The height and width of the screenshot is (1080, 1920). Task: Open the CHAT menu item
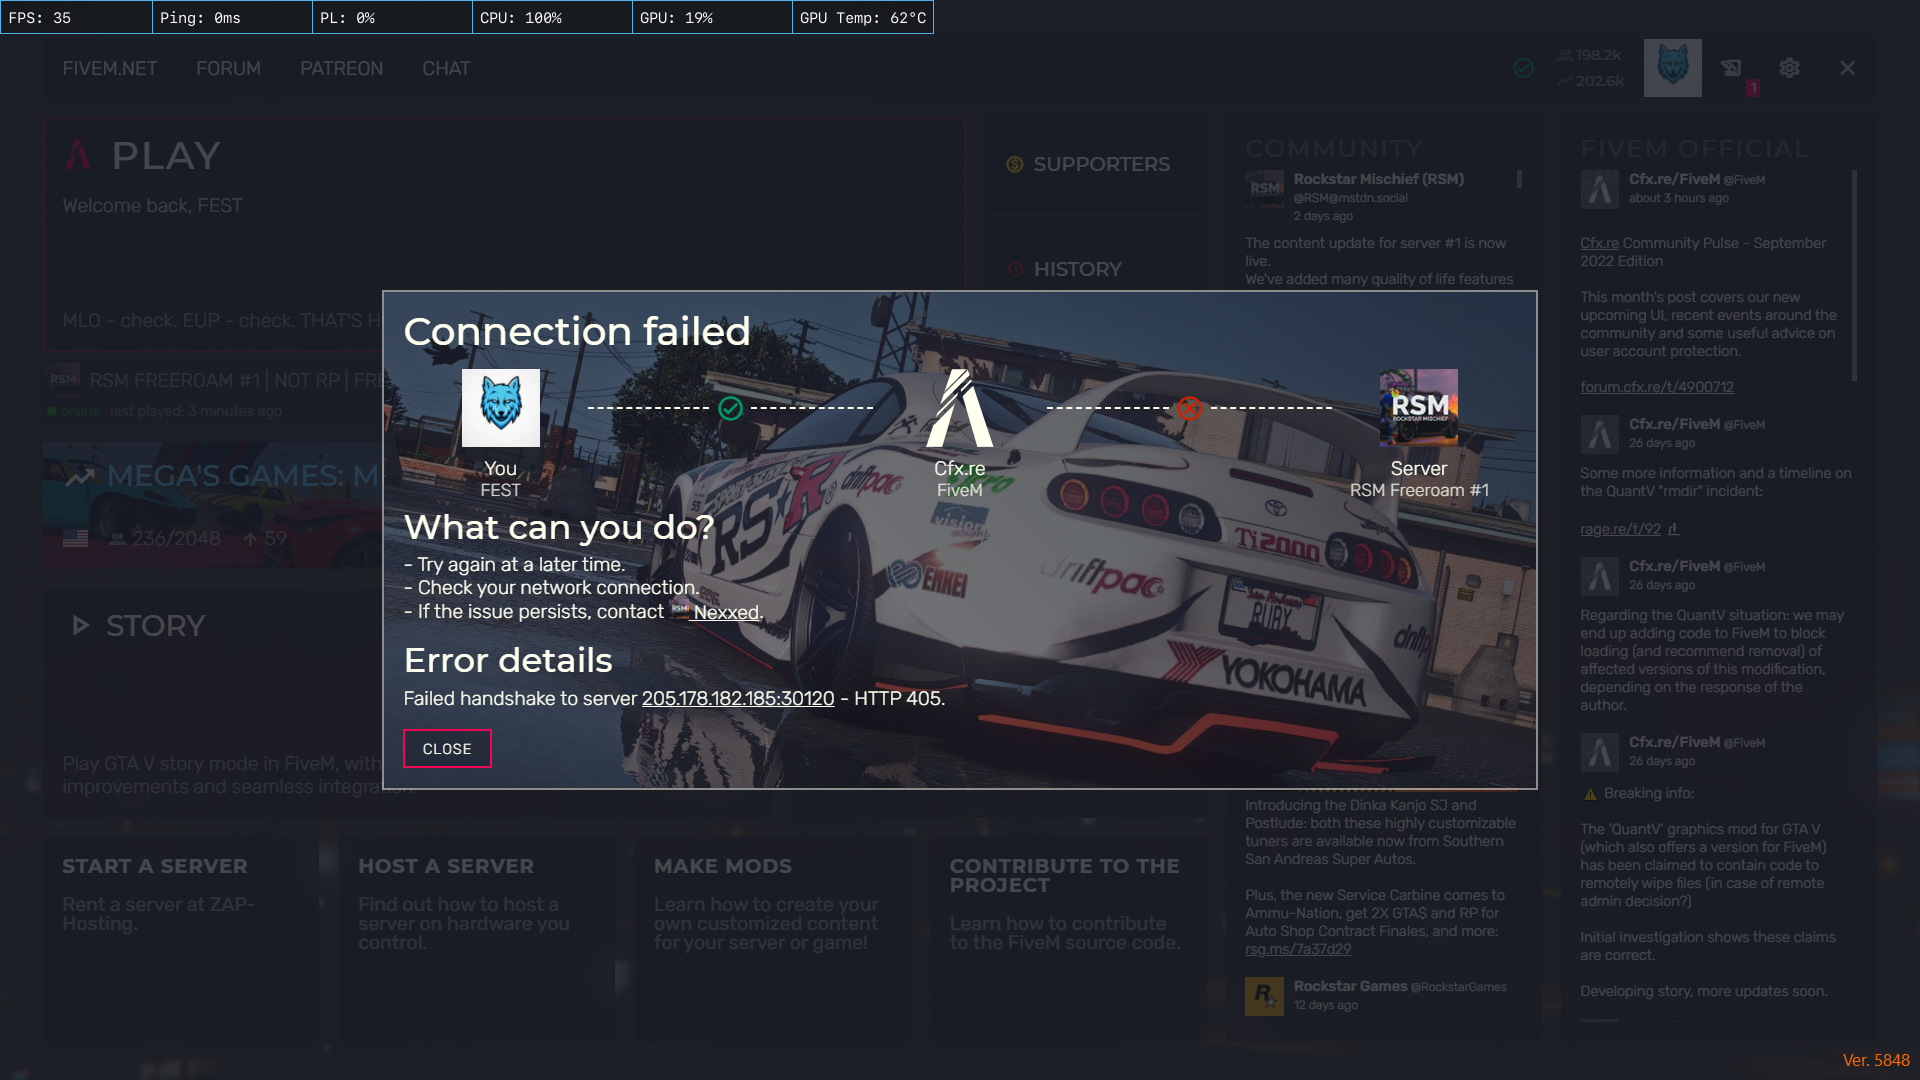[446, 68]
